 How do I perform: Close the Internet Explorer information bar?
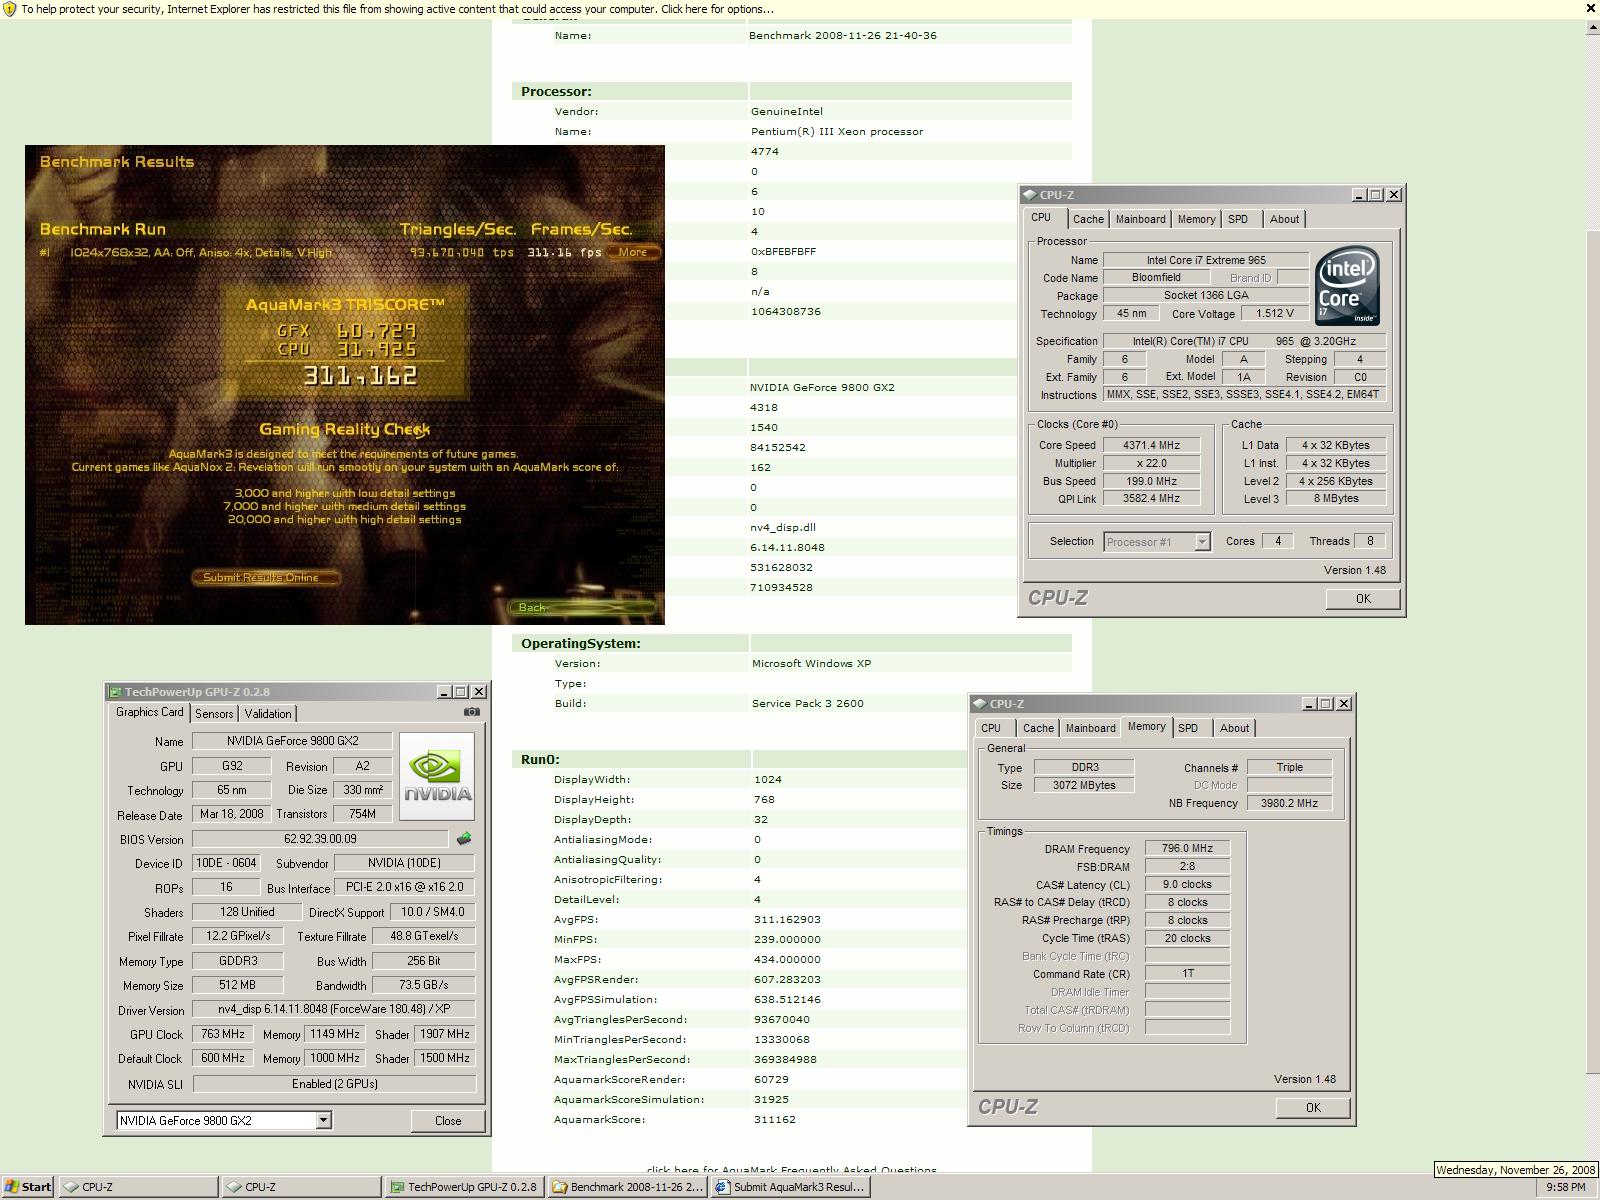[x=1591, y=8]
